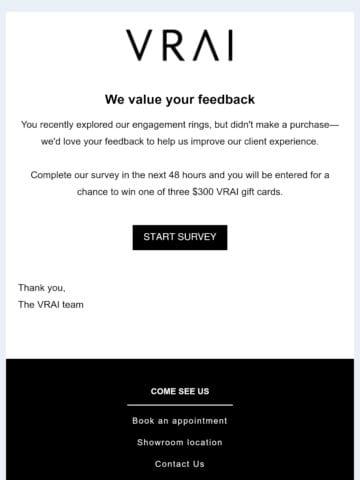Follow the Contact Us footer link
360x480 pixels.
click(x=180, y=464)
